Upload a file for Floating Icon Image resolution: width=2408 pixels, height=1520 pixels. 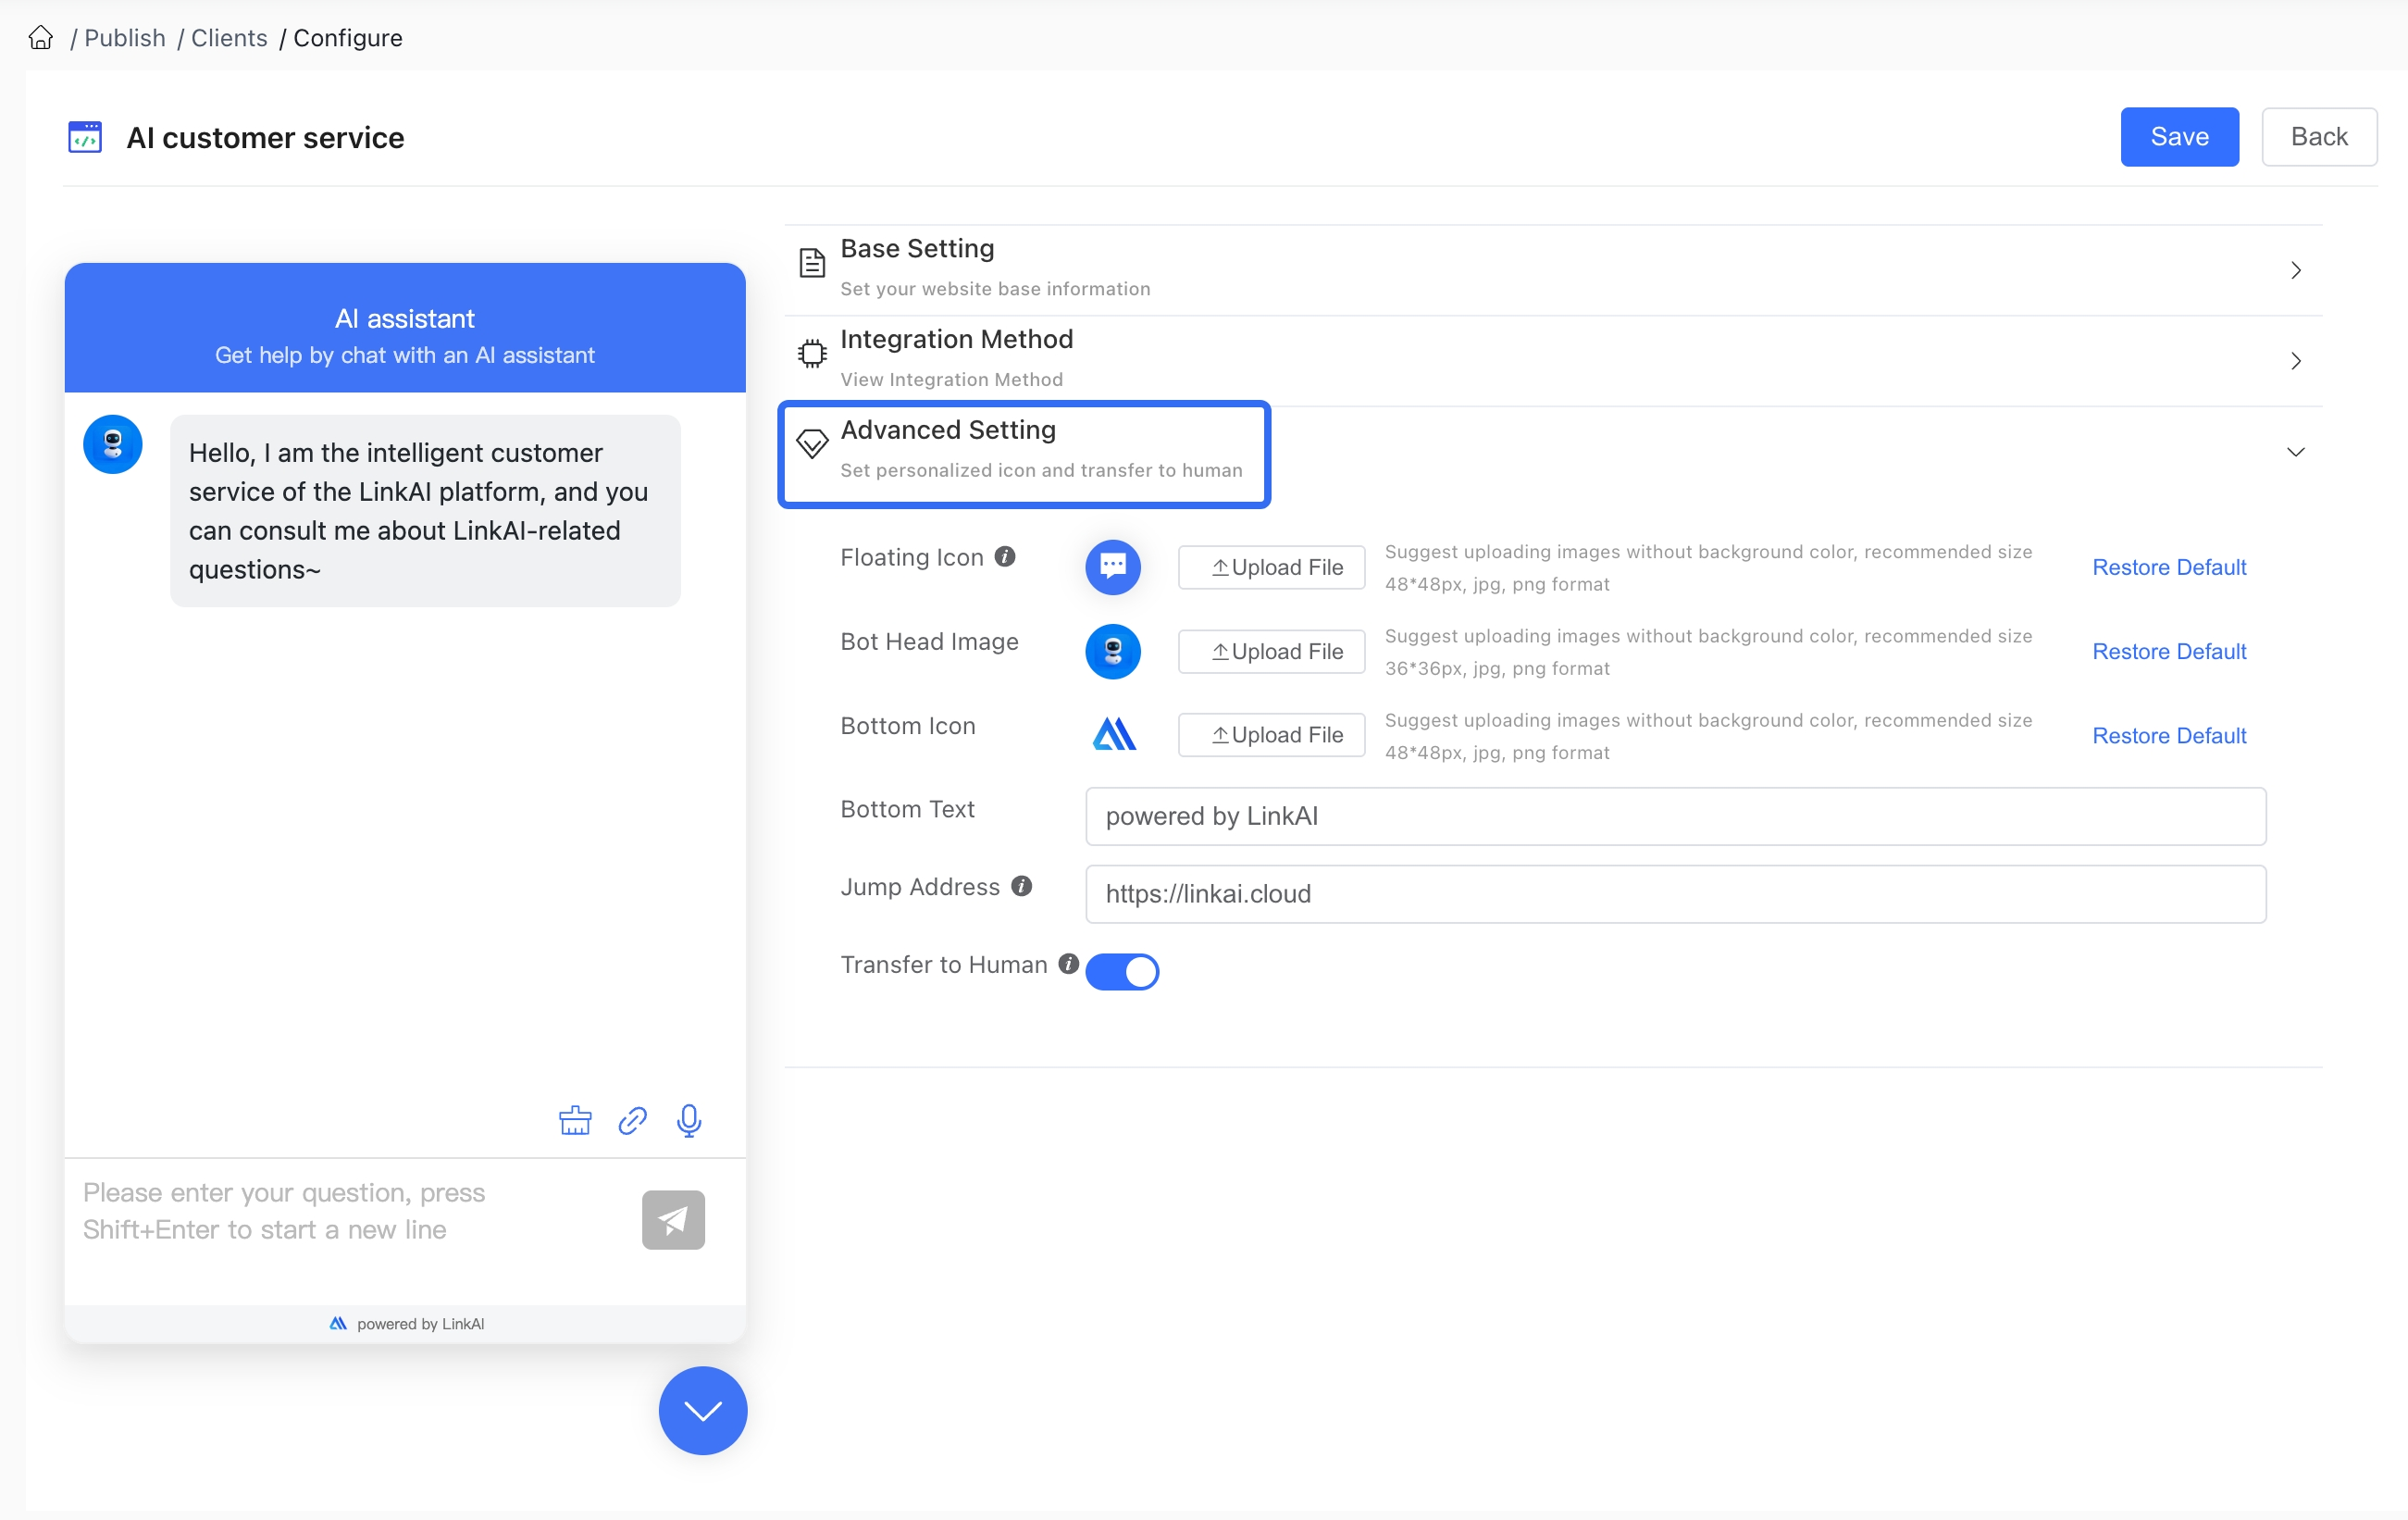[1271, 567]
